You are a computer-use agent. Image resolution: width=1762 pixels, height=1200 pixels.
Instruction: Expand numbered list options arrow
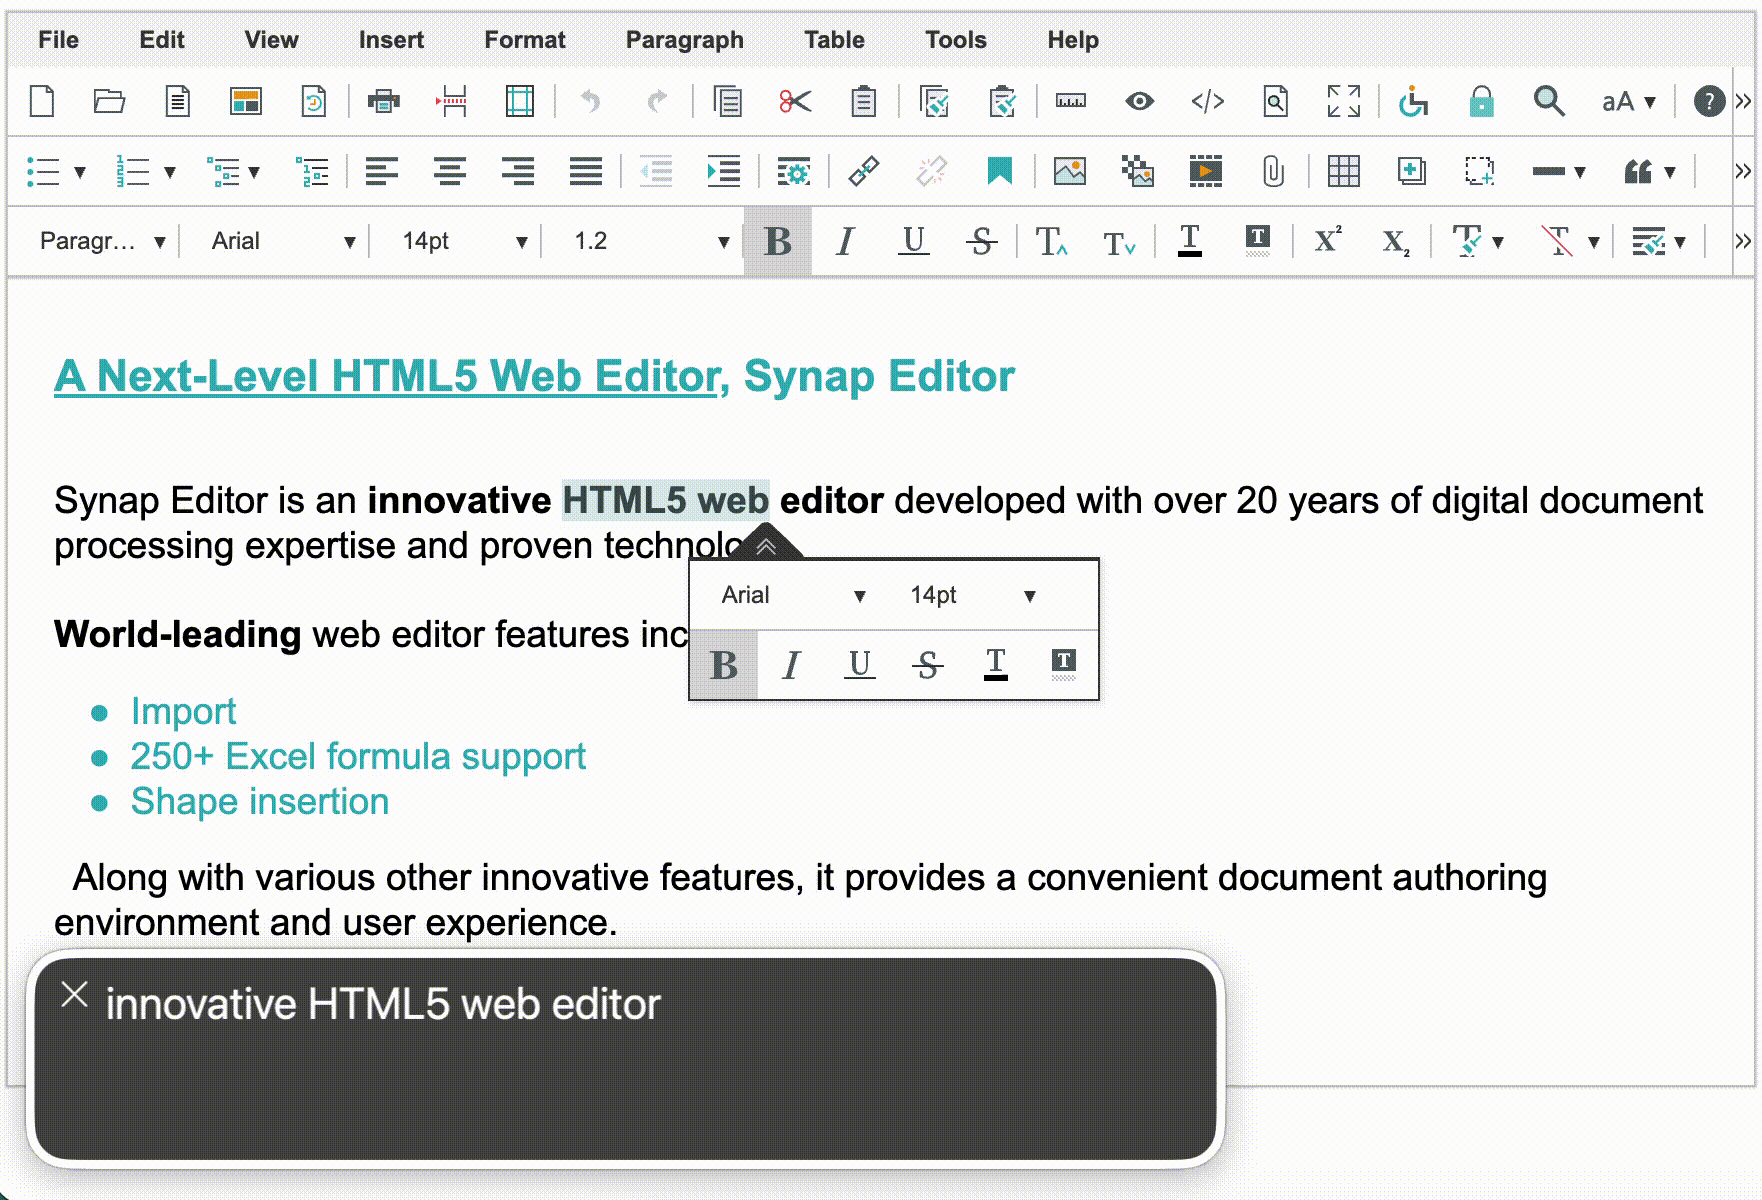[170, 172]
